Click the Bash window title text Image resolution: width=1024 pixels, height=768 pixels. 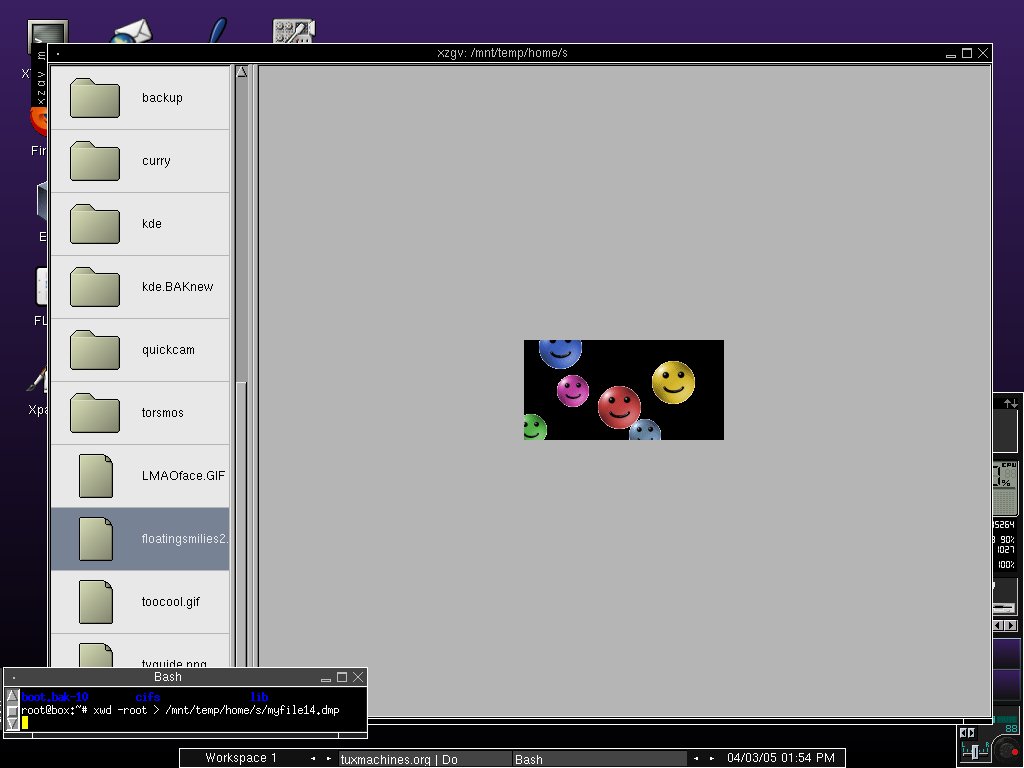[x=168, y=677]
